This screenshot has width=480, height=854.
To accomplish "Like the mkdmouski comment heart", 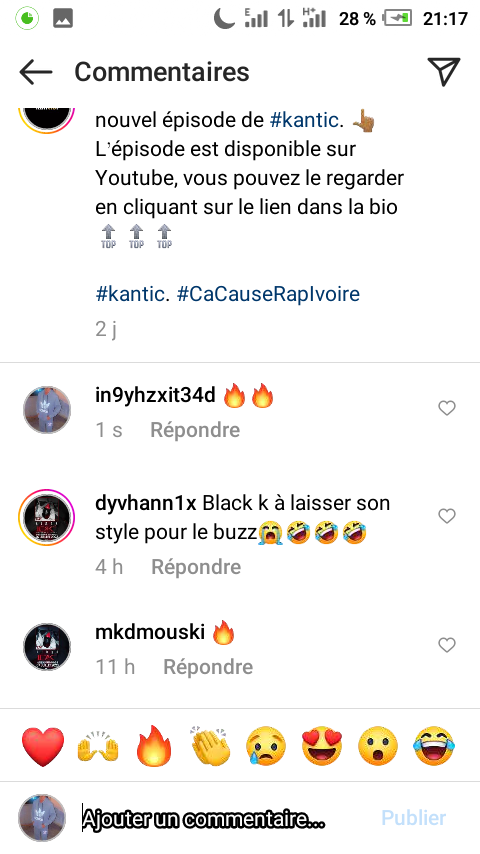I will click(447, 645).
